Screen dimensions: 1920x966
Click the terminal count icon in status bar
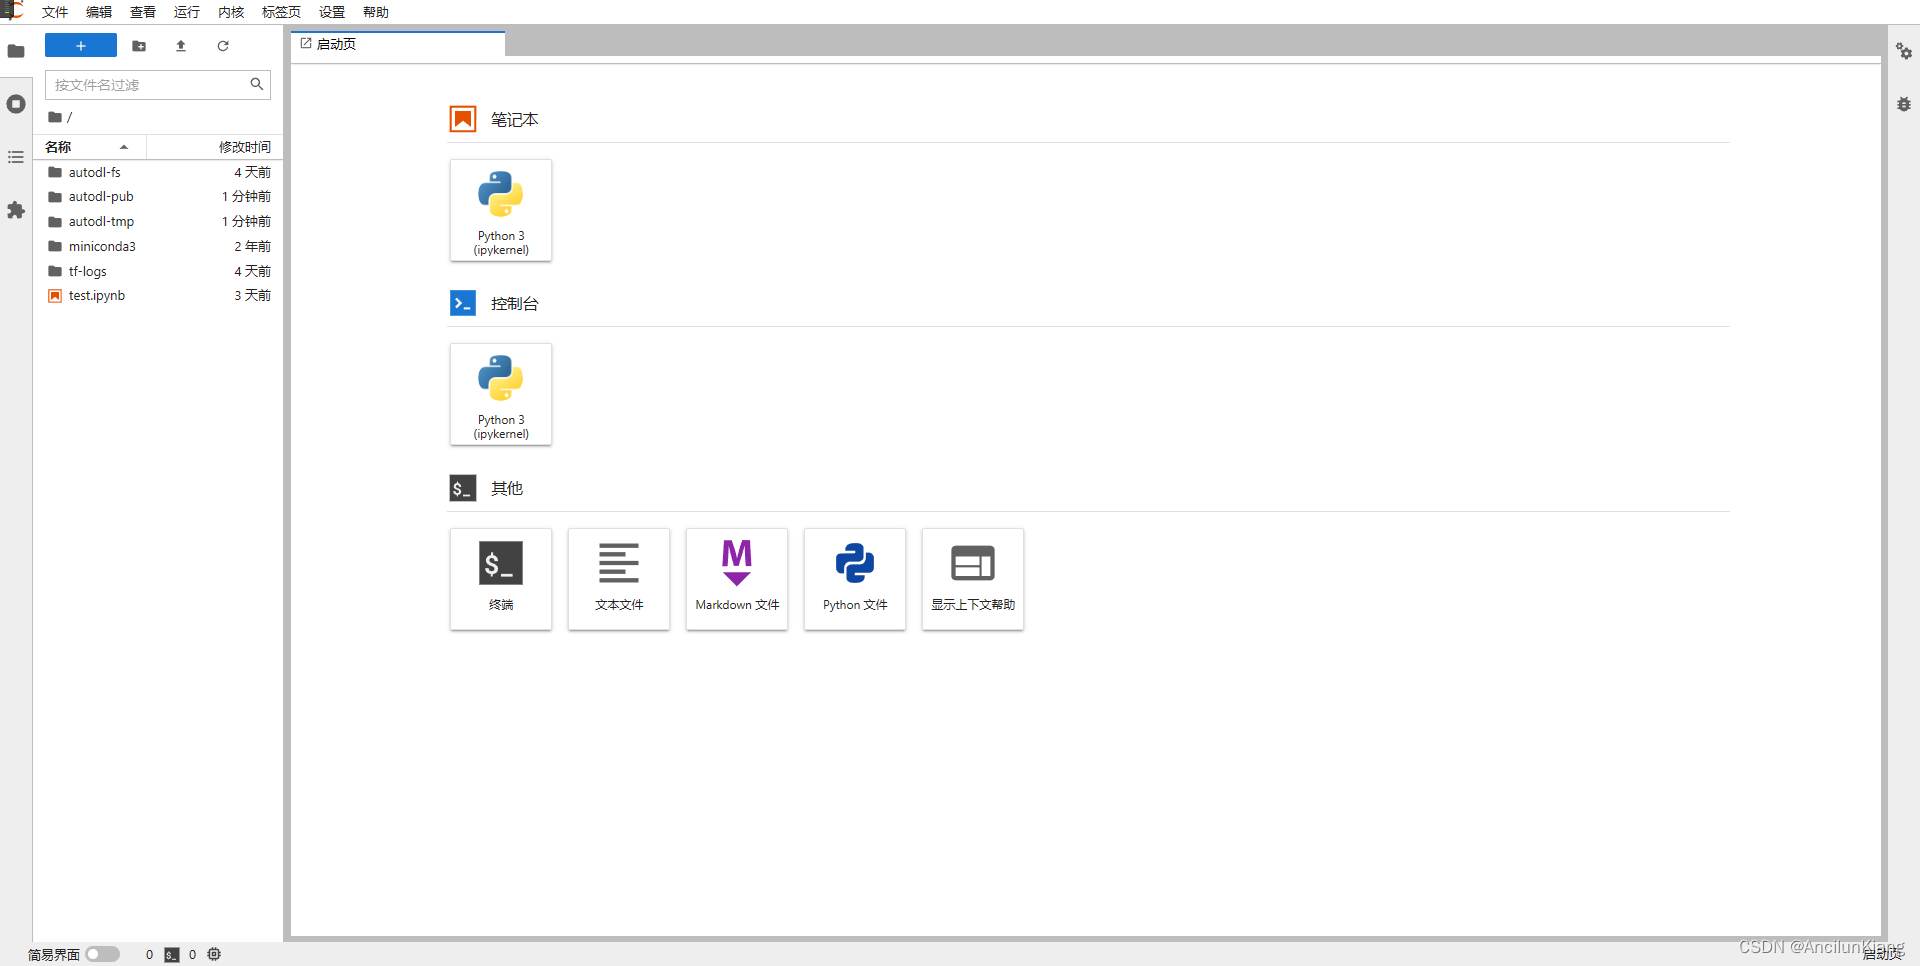click(x=172, y=955)
